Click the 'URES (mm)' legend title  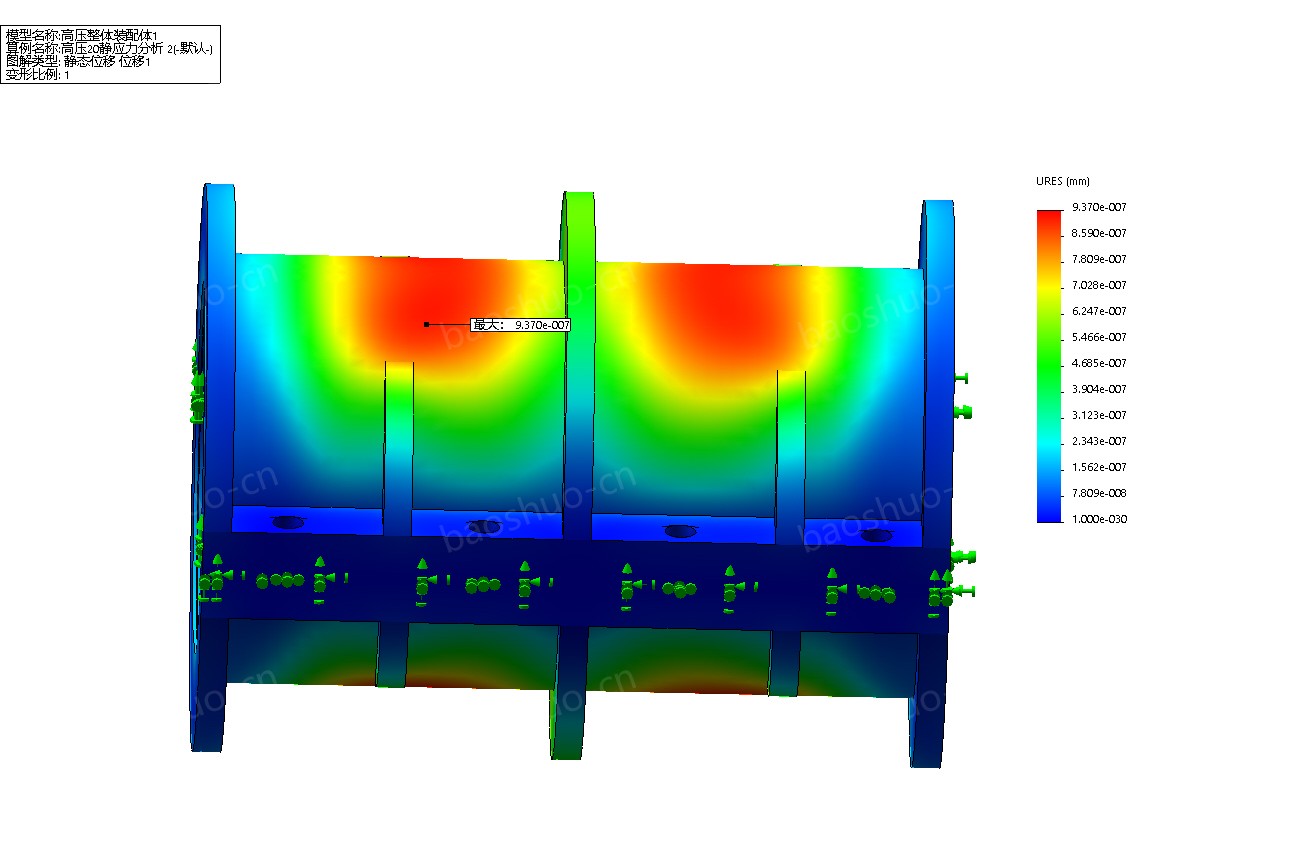[1063, 181]
